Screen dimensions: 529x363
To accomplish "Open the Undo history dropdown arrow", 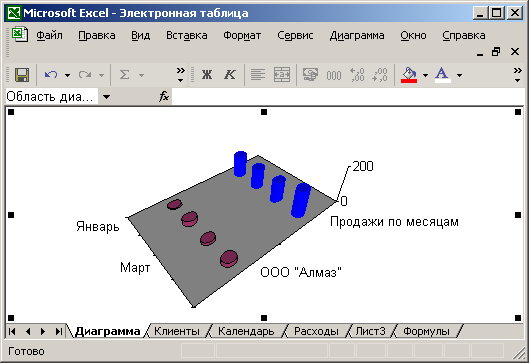I will point(67,75).
